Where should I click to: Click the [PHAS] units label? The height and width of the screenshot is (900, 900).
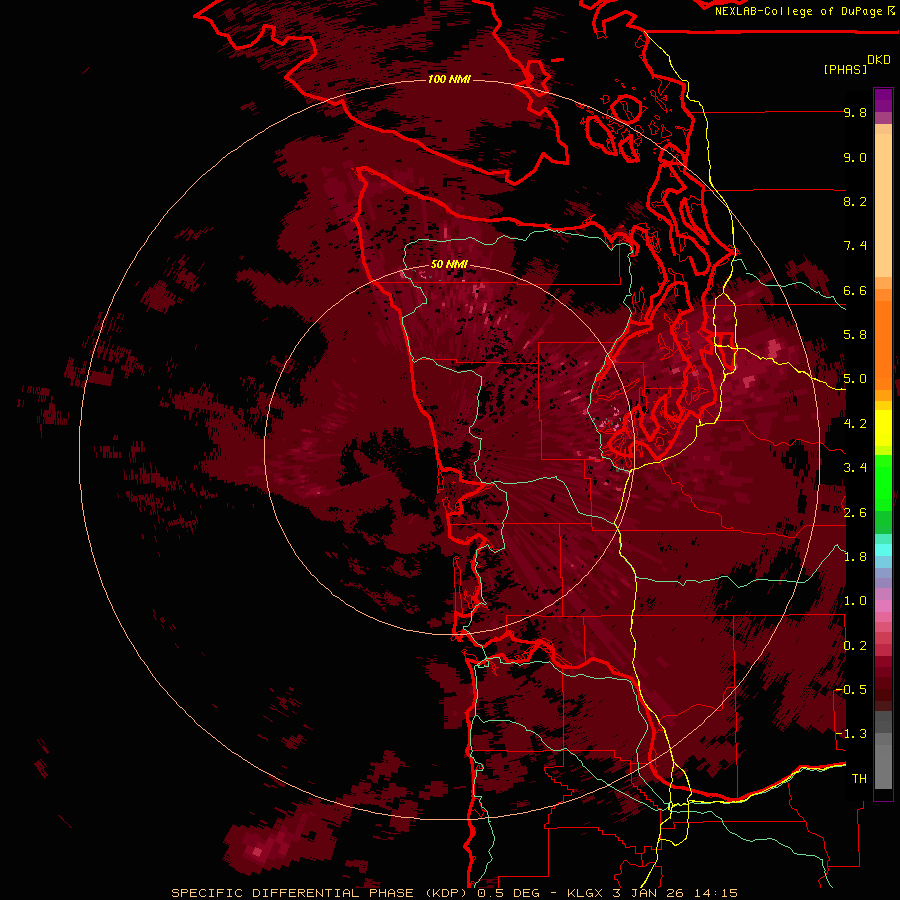845,69
